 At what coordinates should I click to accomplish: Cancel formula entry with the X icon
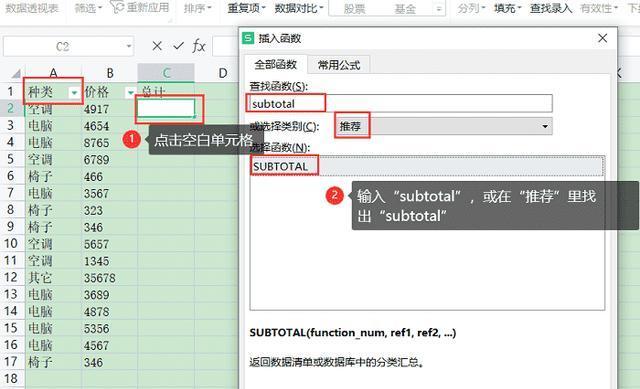(157, 46)
